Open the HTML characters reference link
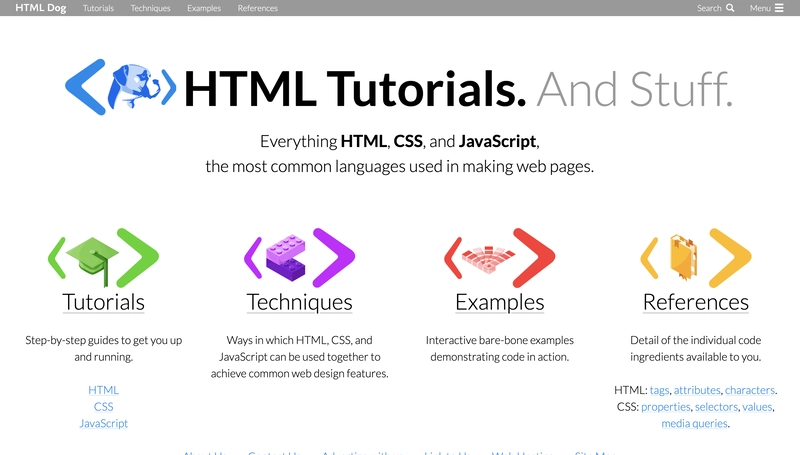This screenshot has height=455, width=800. 749,390
